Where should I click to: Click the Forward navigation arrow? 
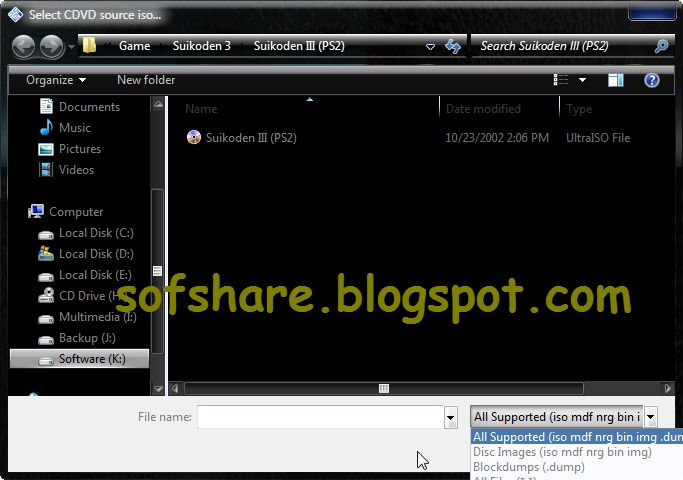tap(51, 46)
